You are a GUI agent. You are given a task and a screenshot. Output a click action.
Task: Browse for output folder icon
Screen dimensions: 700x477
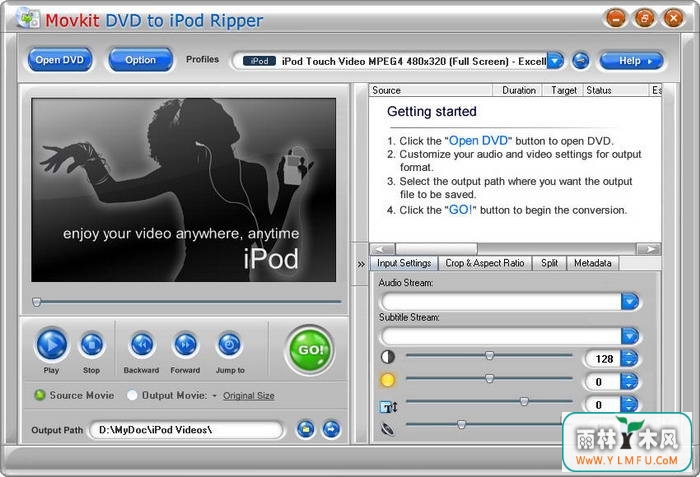point(306,429)
